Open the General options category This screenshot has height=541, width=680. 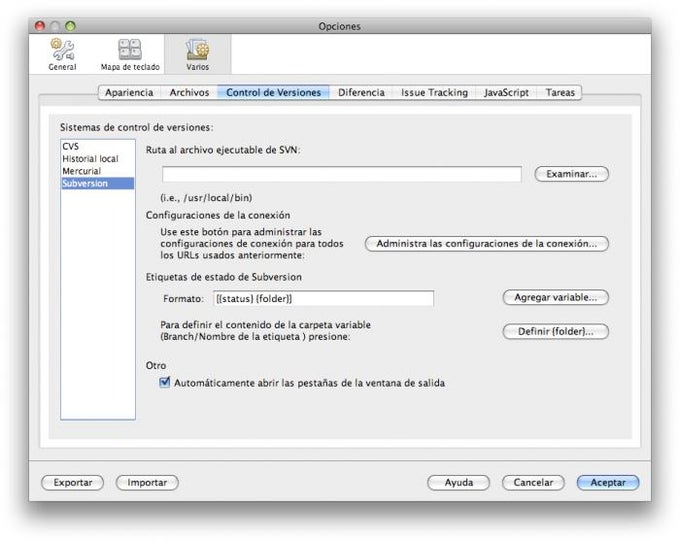coord(62,54)
